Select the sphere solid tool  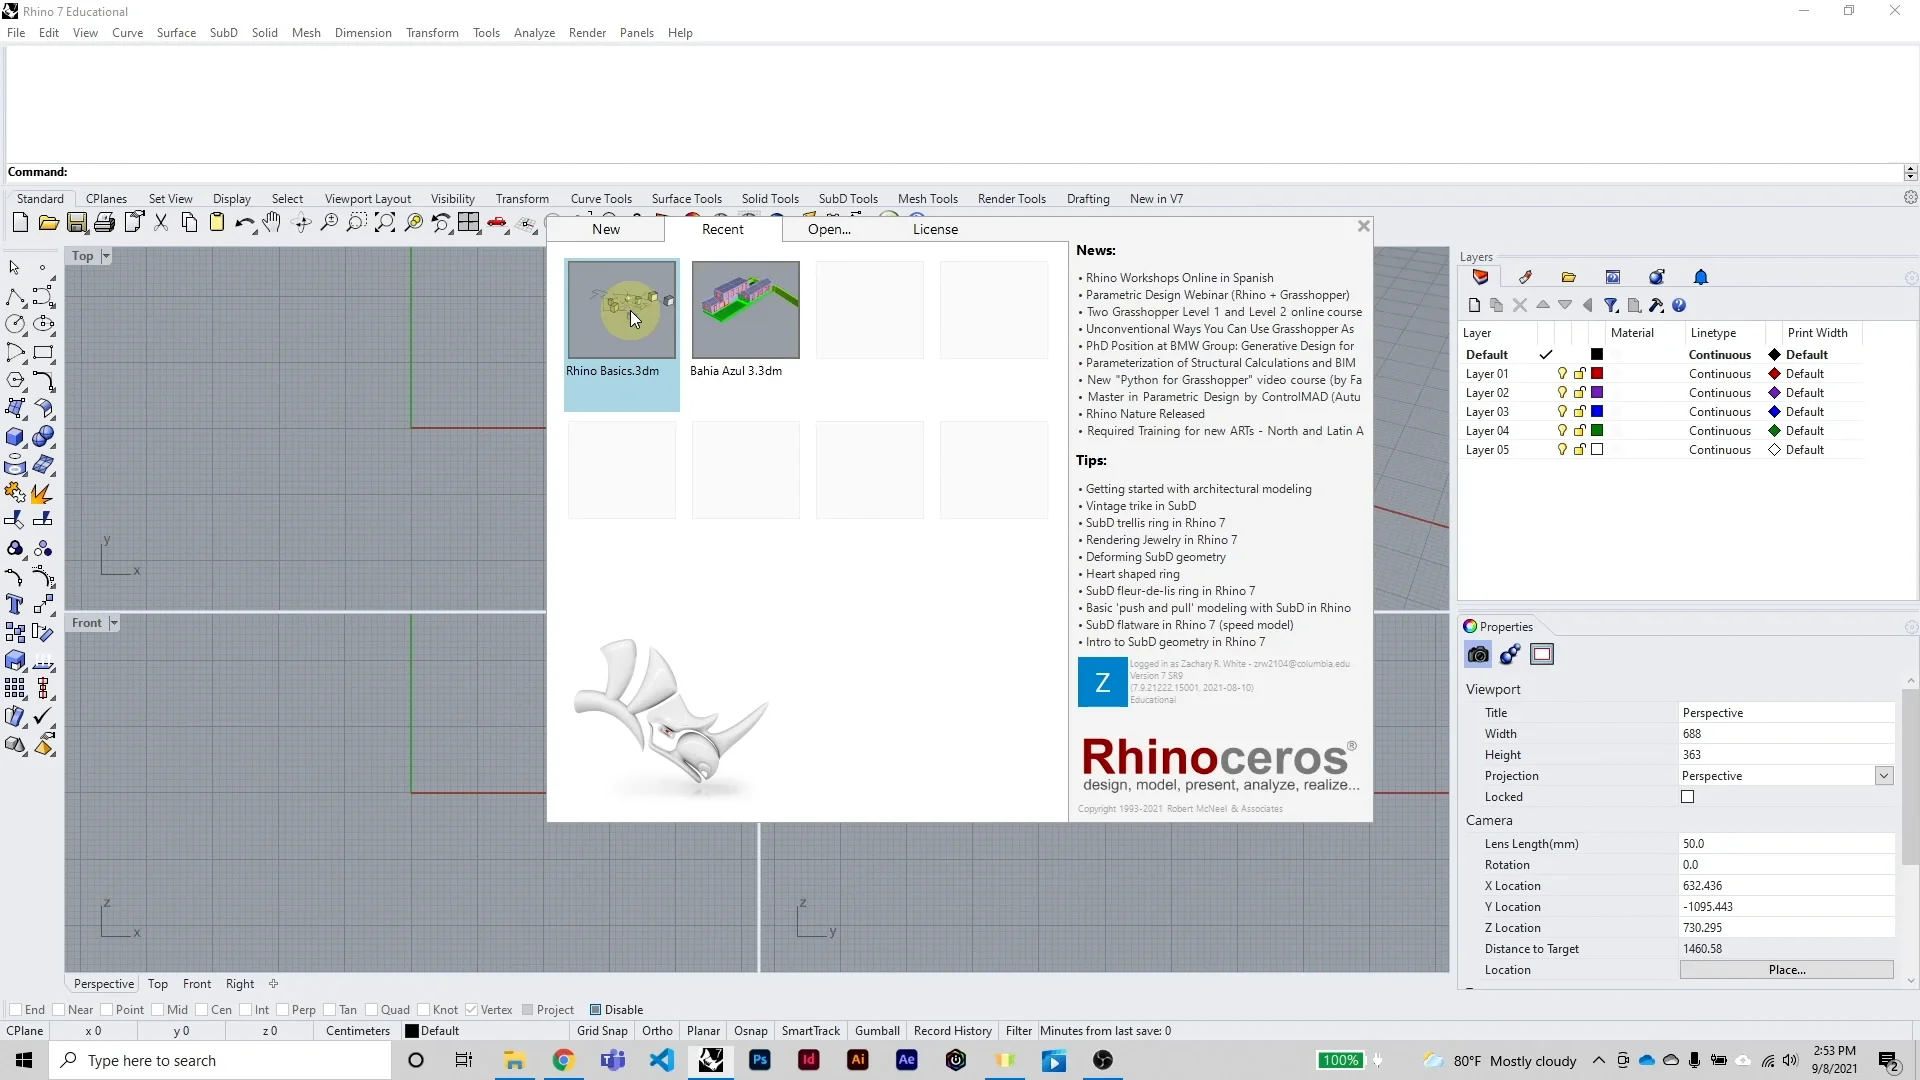44,437
